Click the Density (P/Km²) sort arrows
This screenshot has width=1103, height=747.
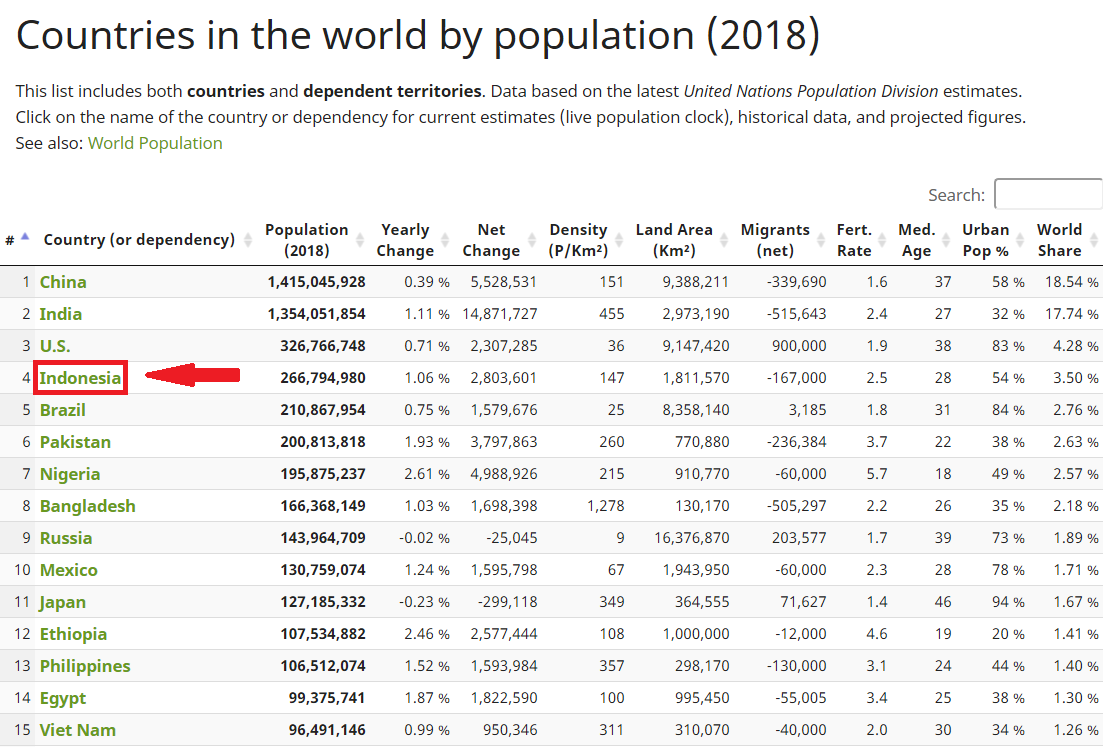[x=618, y=240]
